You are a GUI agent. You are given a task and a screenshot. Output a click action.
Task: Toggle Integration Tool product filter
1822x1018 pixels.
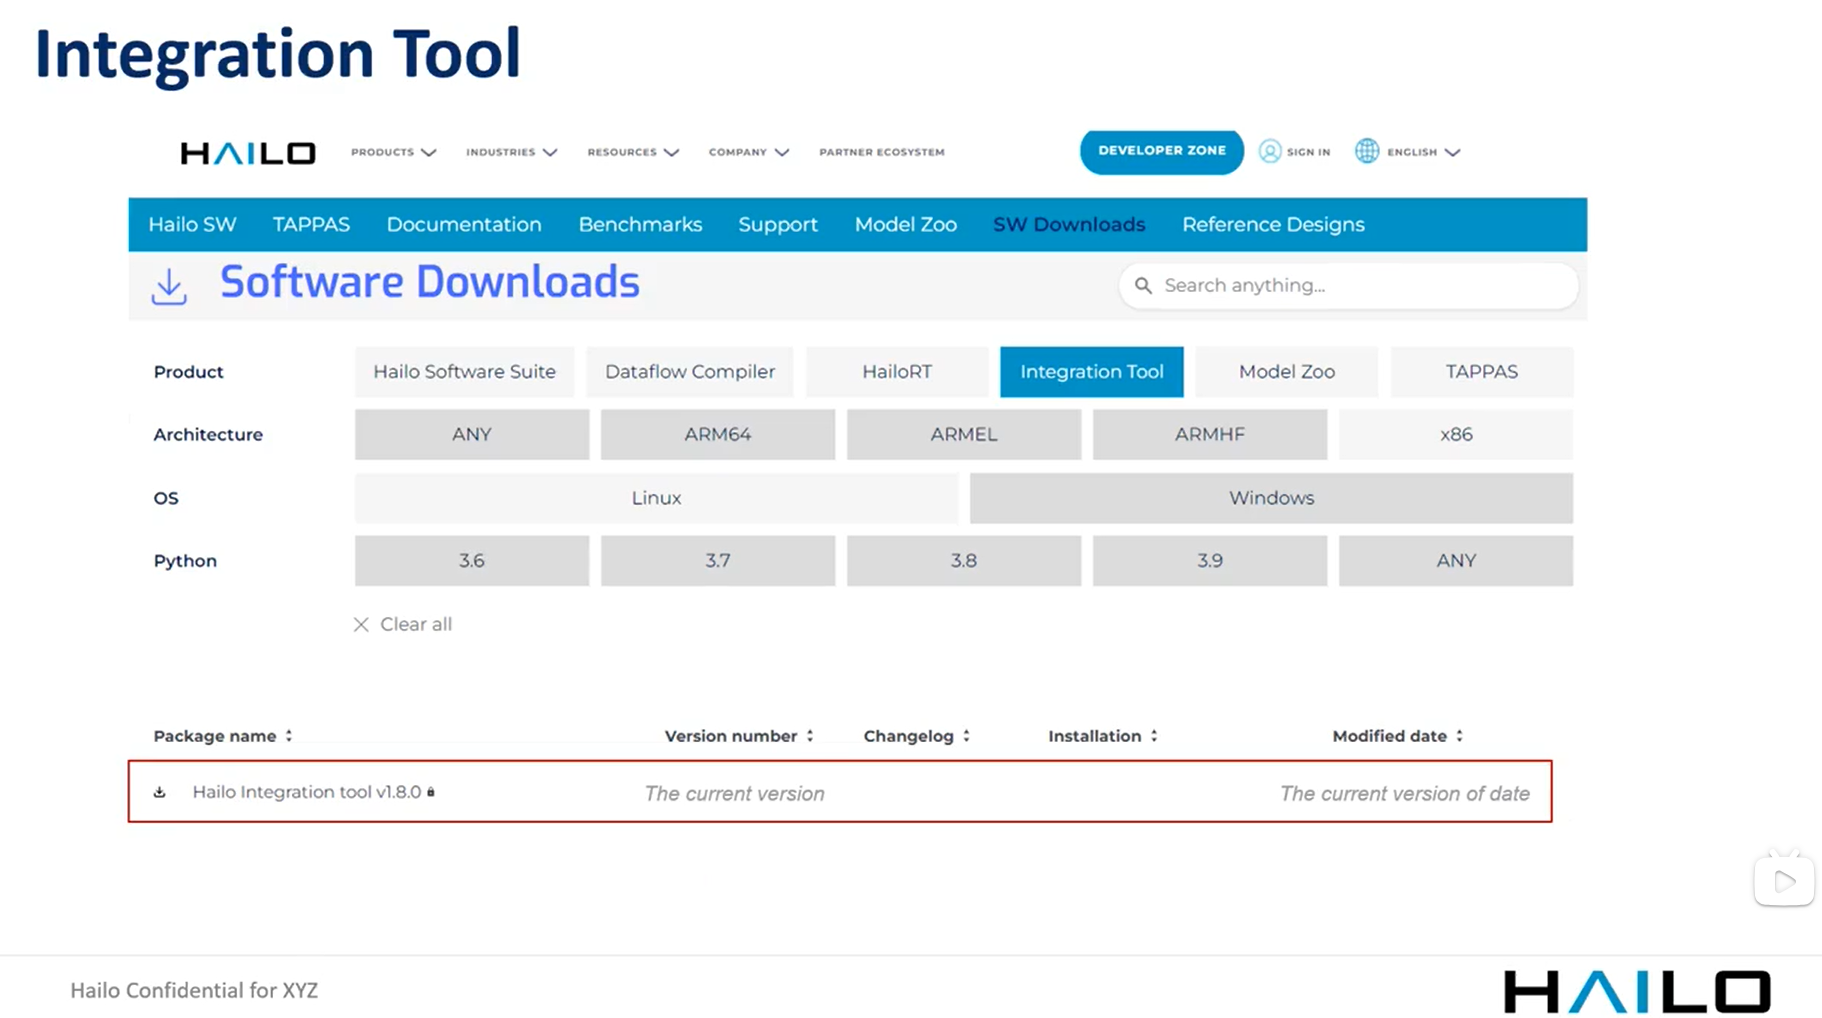coord(1092,372)
